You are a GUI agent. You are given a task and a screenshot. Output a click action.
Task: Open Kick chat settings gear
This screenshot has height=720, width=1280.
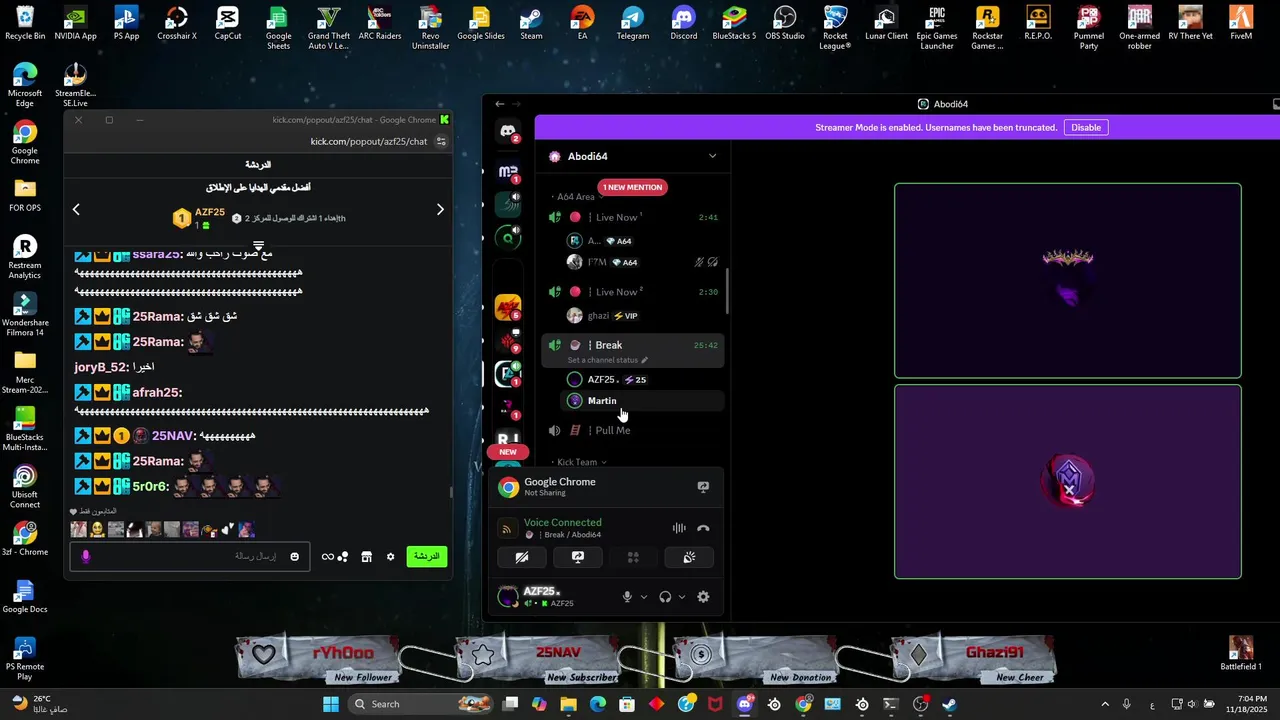point(391,557)
